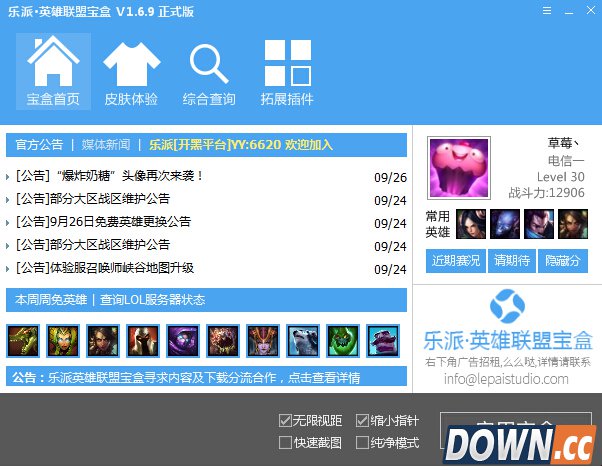602x470 pixels.
Task: Select 本周周免英雄 tab
Action: [x=51, y=300]
